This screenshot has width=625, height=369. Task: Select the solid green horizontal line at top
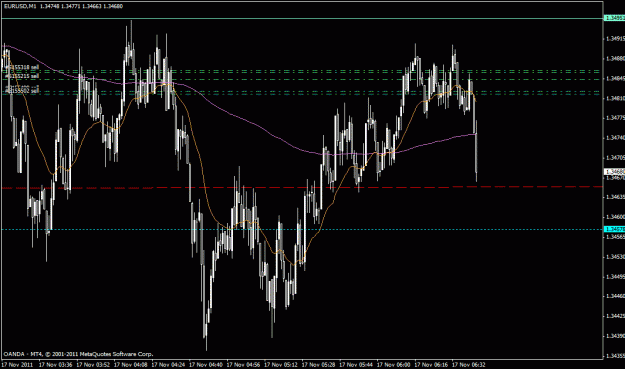pyautogui.click(x=302, y=18)
